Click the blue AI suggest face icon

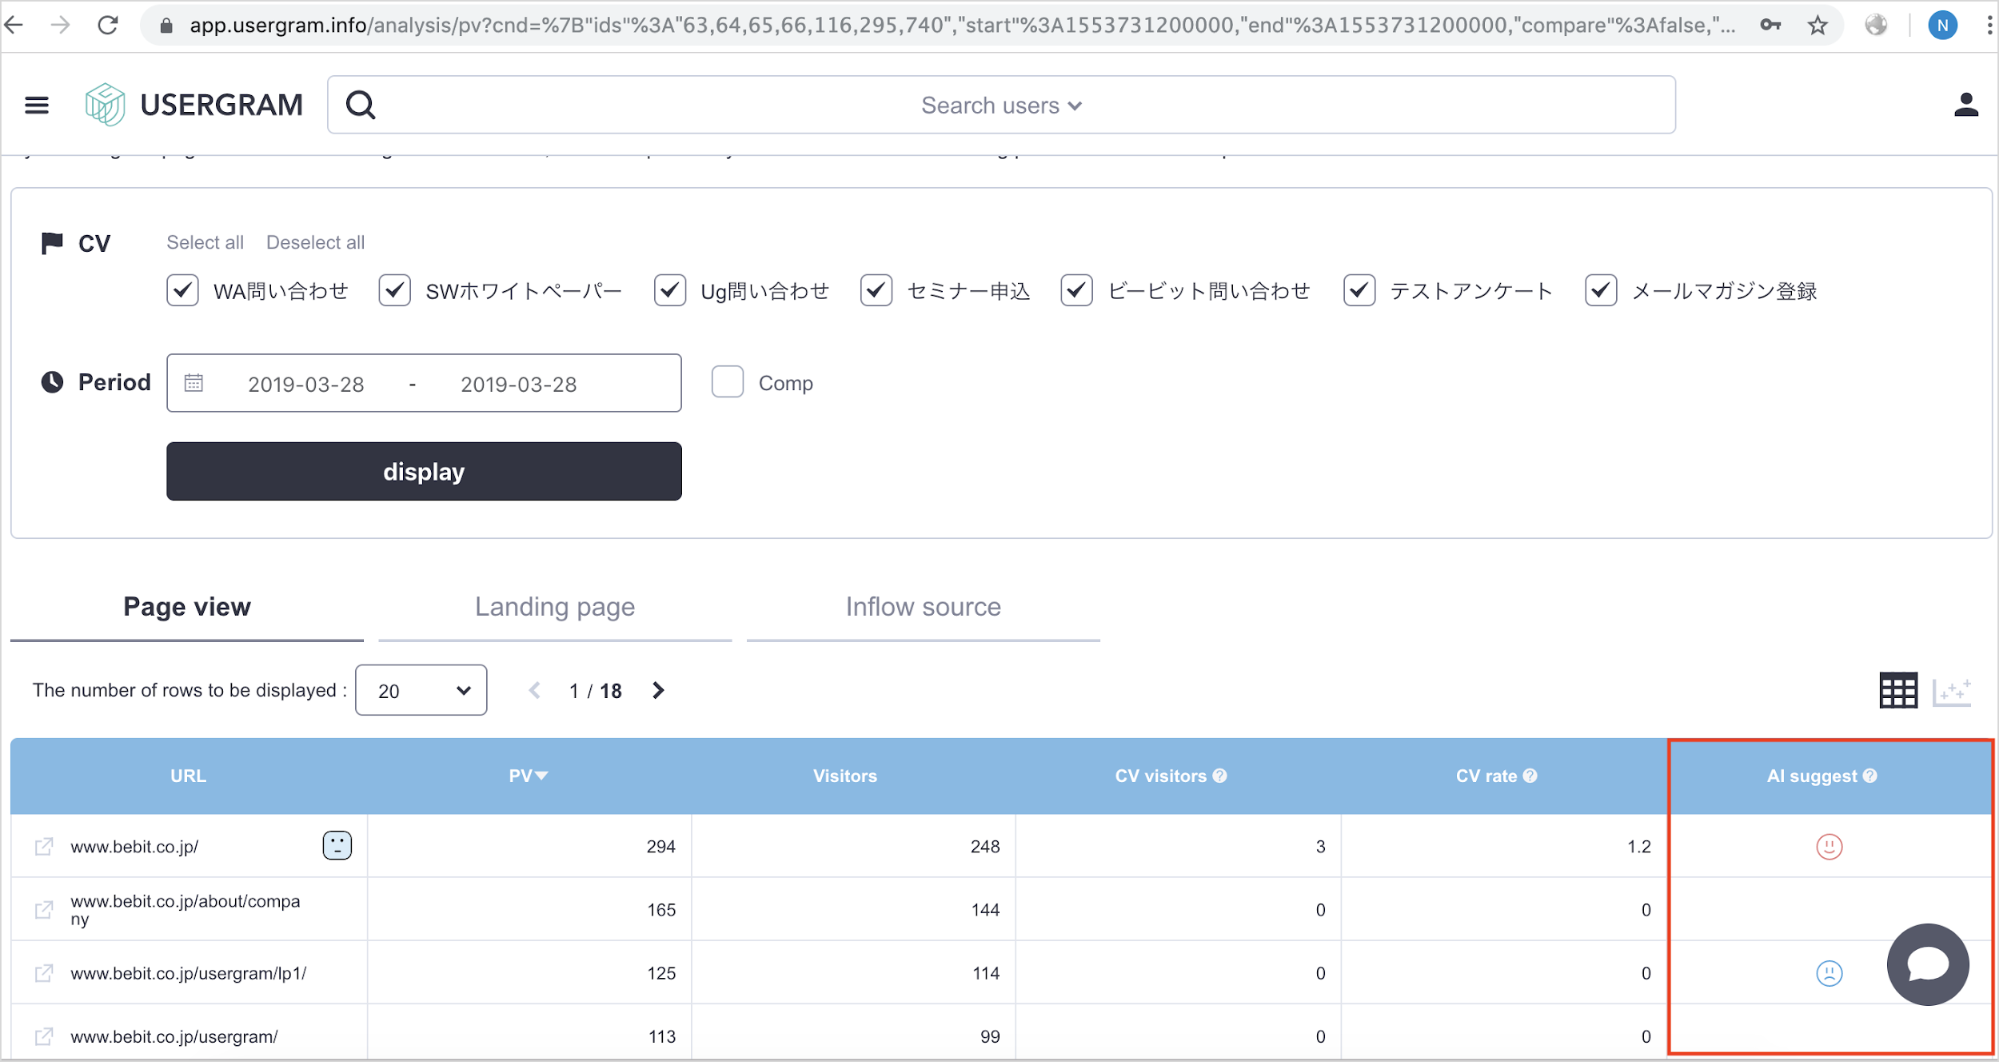(1828, 973)
